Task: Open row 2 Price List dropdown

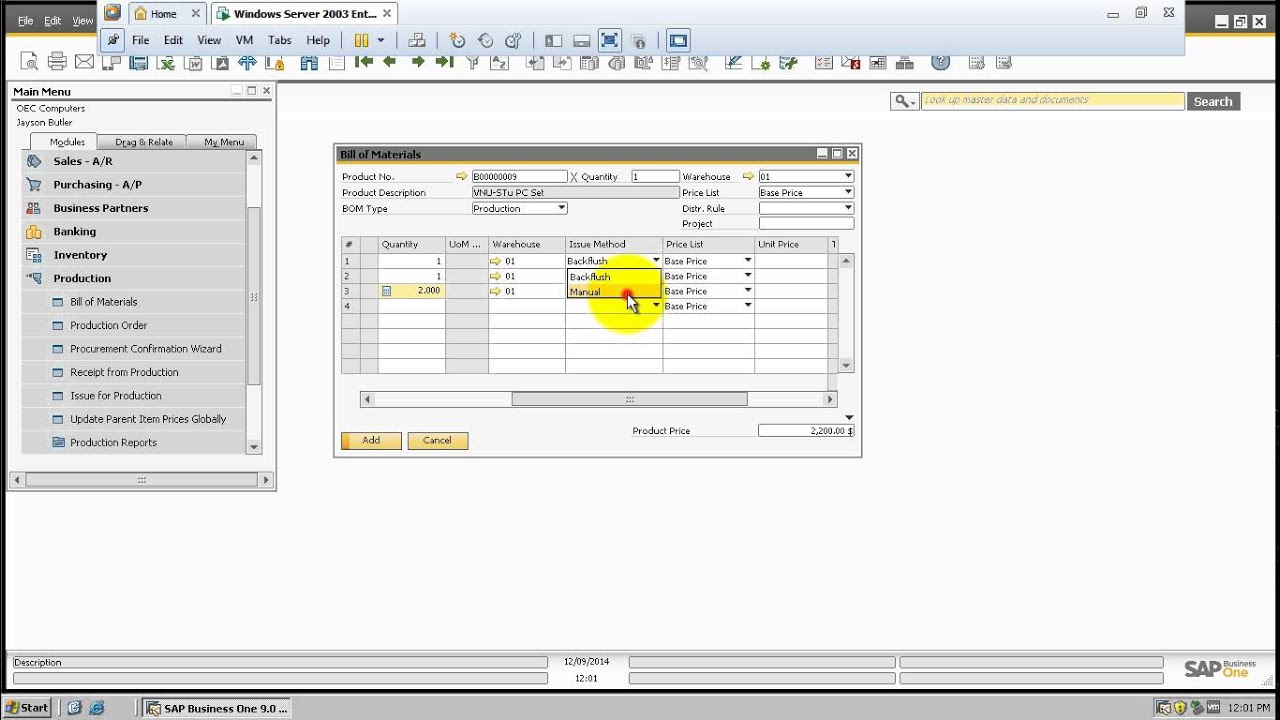Action: tap(748, 275)
